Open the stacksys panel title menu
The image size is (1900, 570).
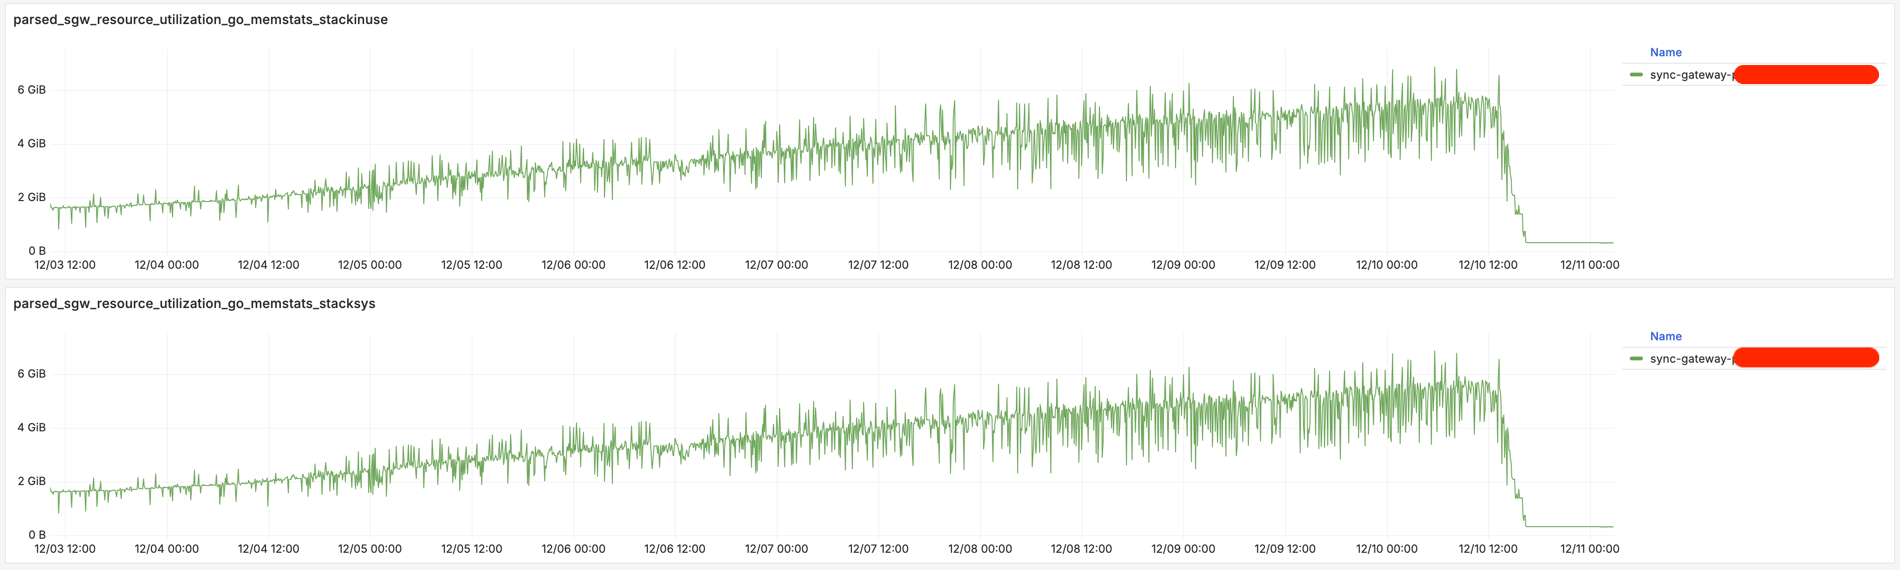[194, 303]
